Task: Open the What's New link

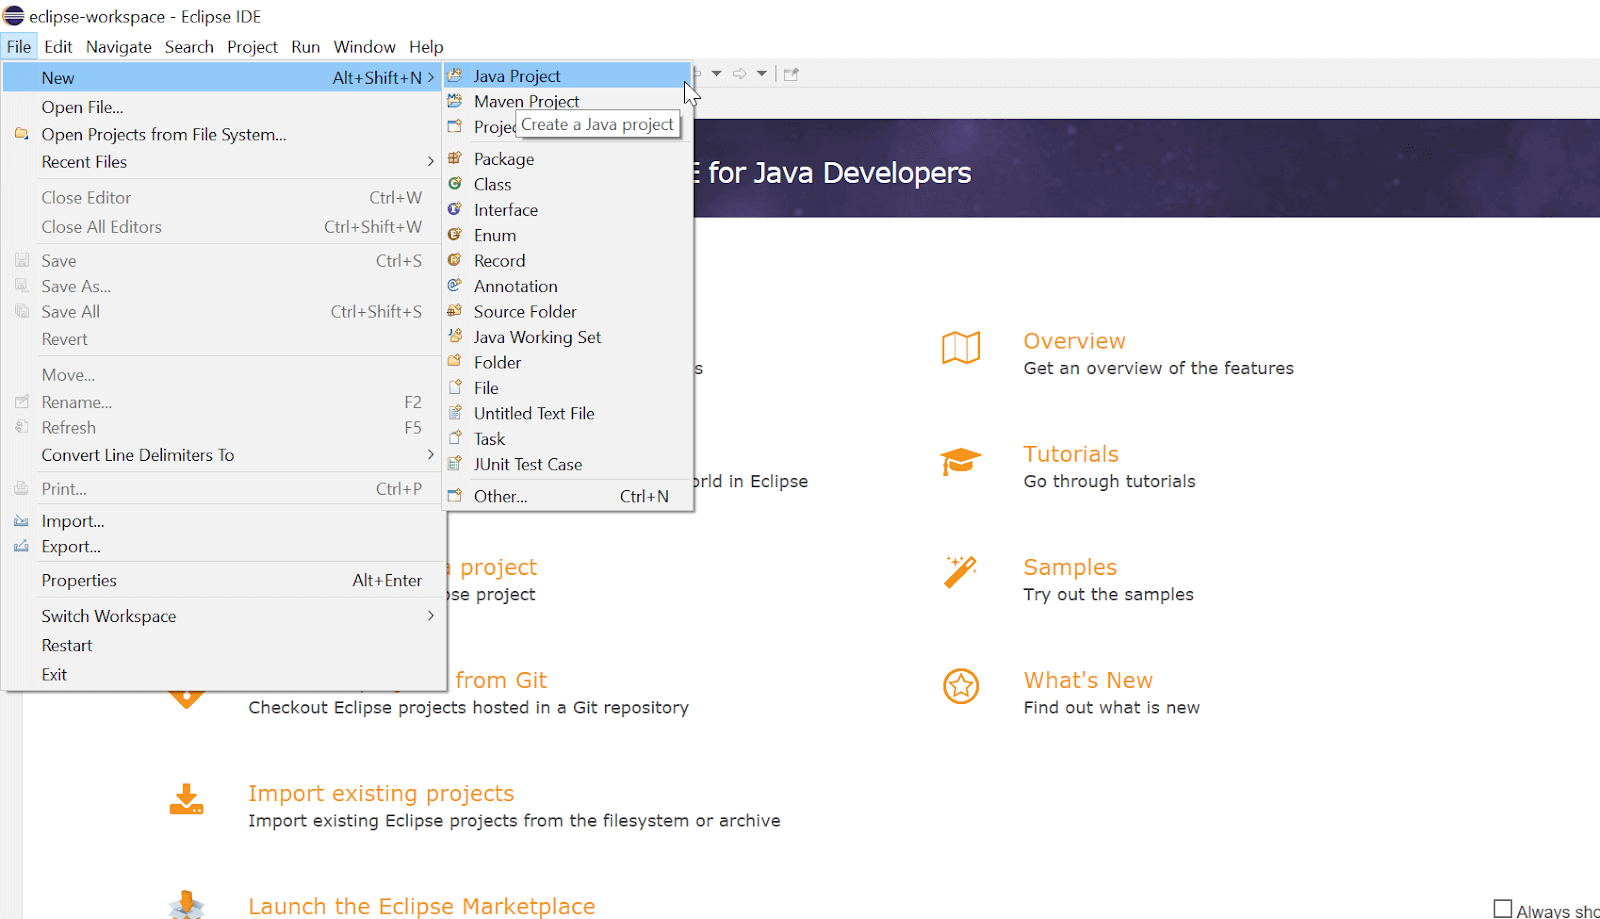Action: (1088, 680)
